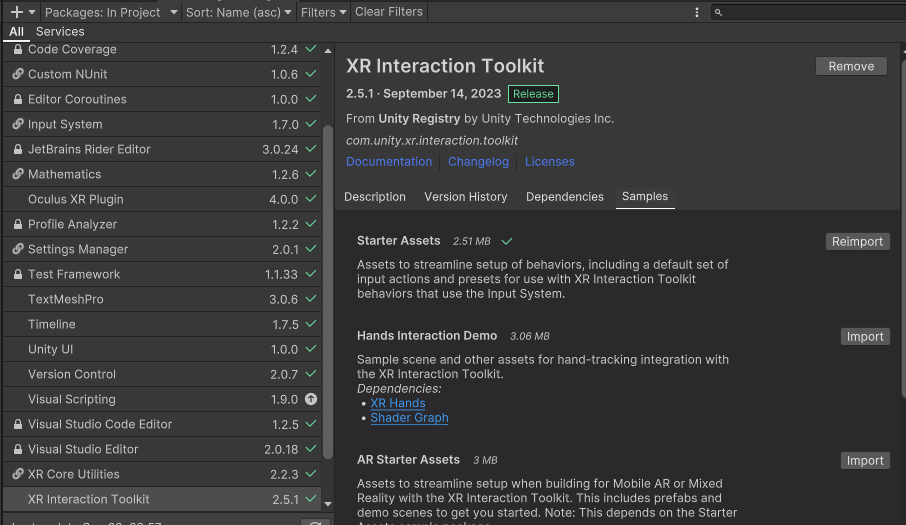The width and height of the screenshot is (906, 525).
Task: Open the three-dot more options menu
Action: click(x=697, y=12)
